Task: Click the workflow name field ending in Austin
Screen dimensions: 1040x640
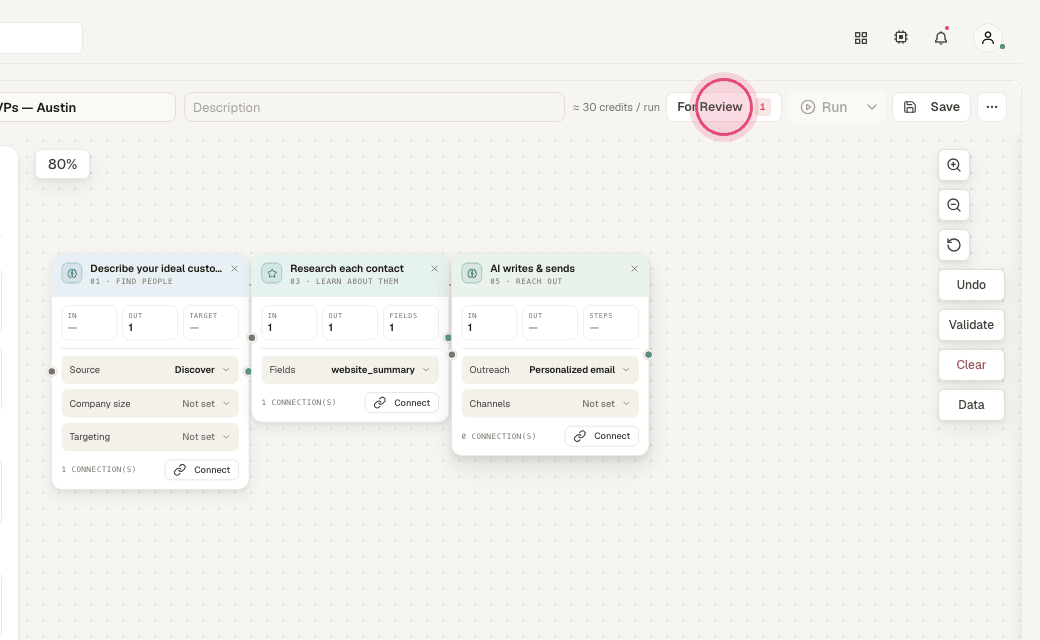Action: click(86, 107)
